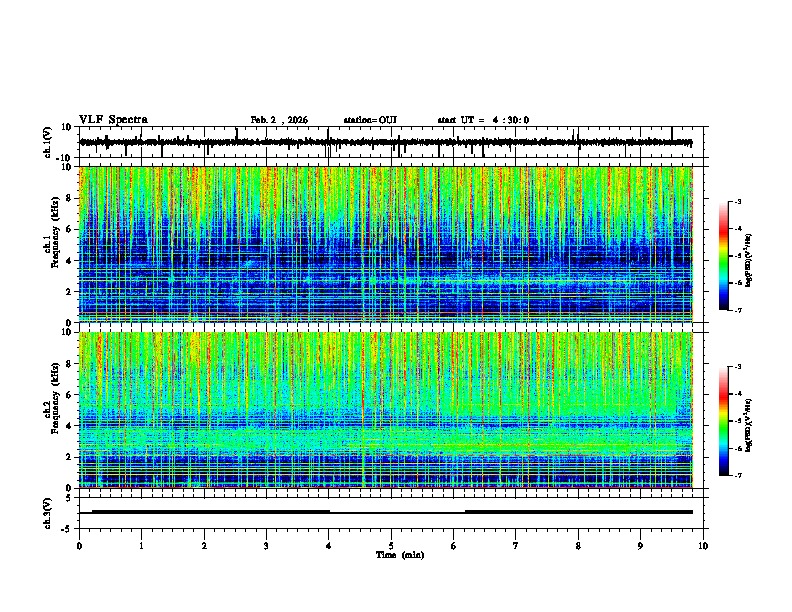Click the "station=OUI" header text
792x612 pixels.
pyautogui.click(x=370, y=120)
